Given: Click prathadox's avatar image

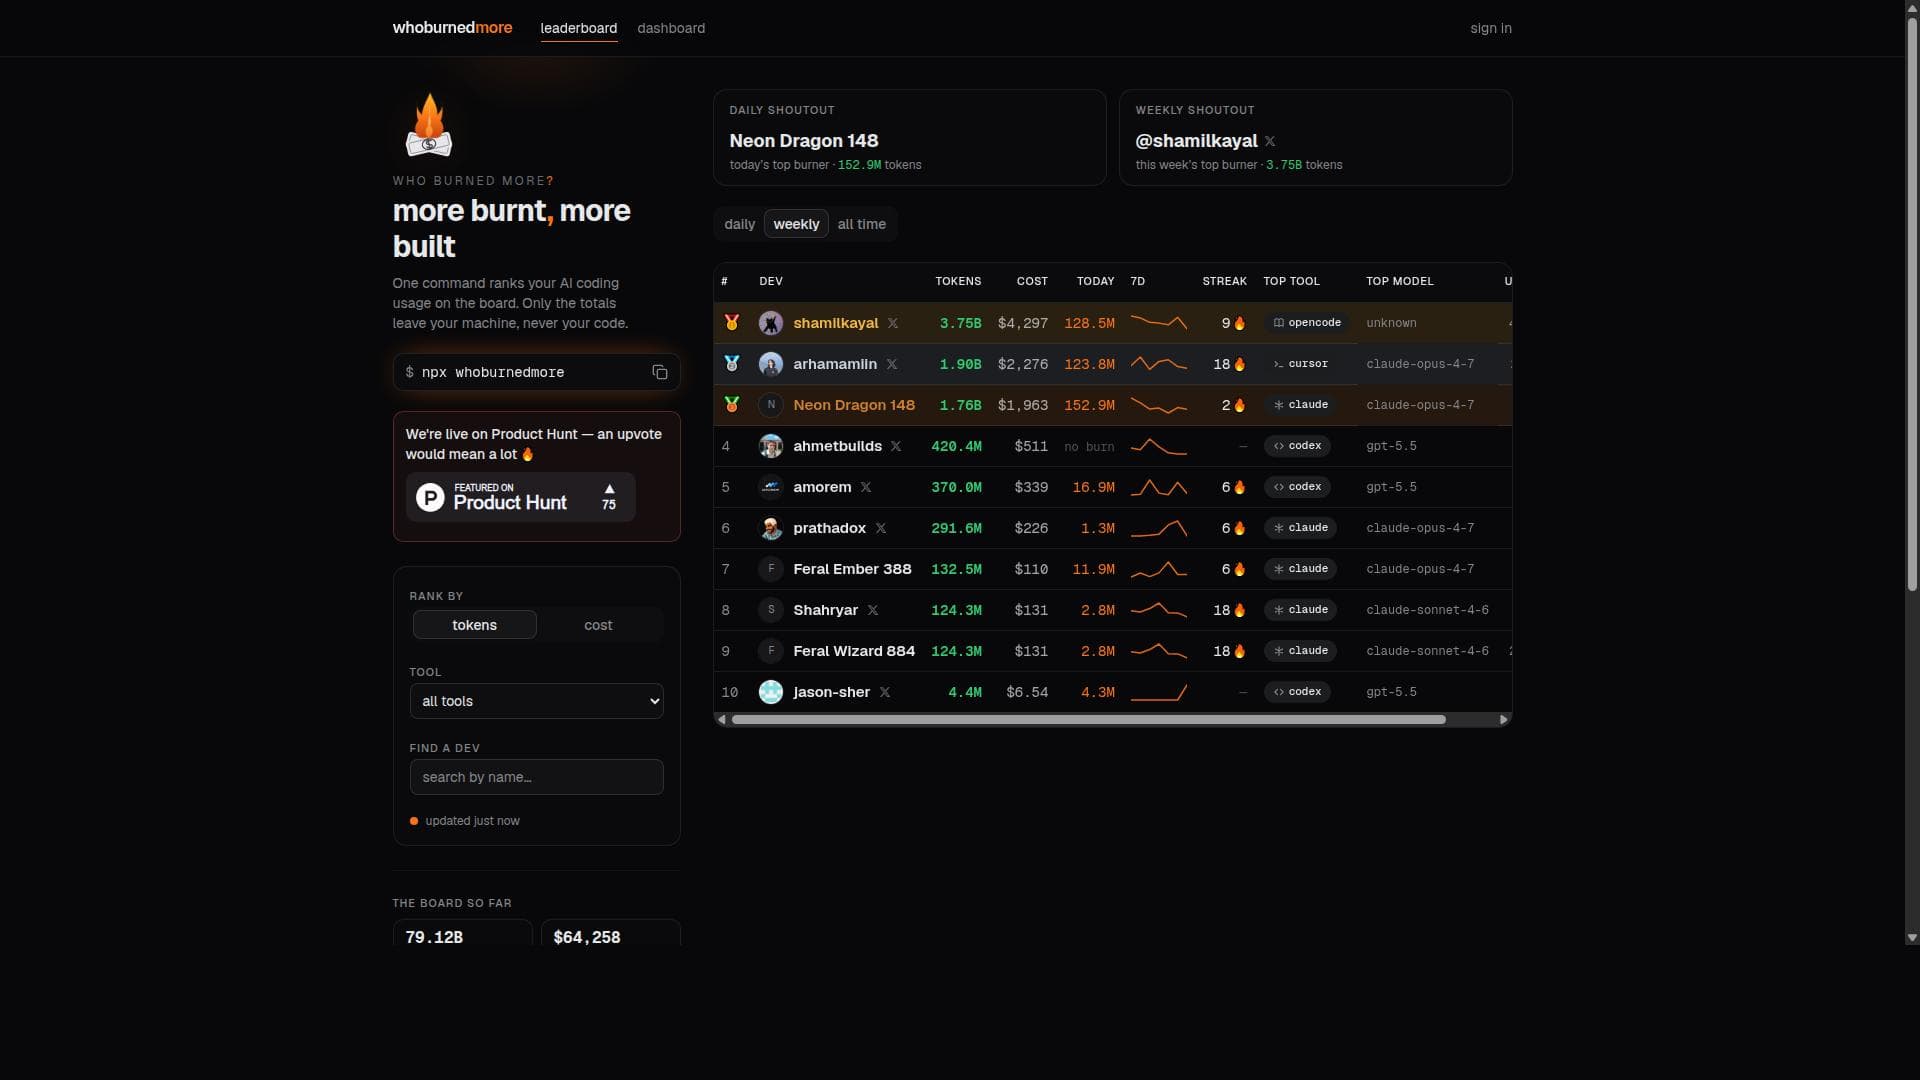Looking at the screenshot, I should pyautogui.click(x=771, y=528).
